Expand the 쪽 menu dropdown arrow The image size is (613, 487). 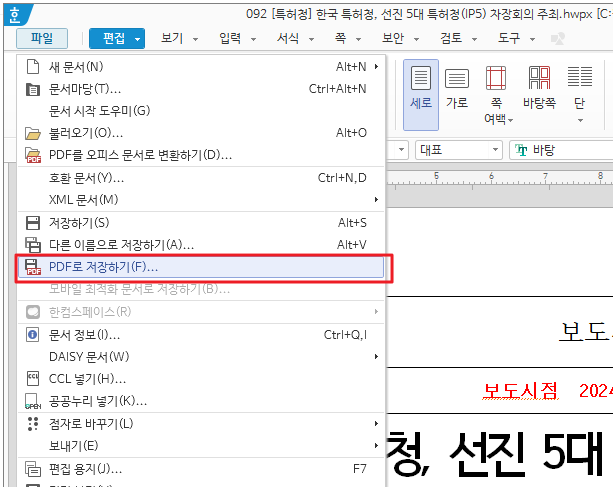pyautogui.click(x=358, y=39)
